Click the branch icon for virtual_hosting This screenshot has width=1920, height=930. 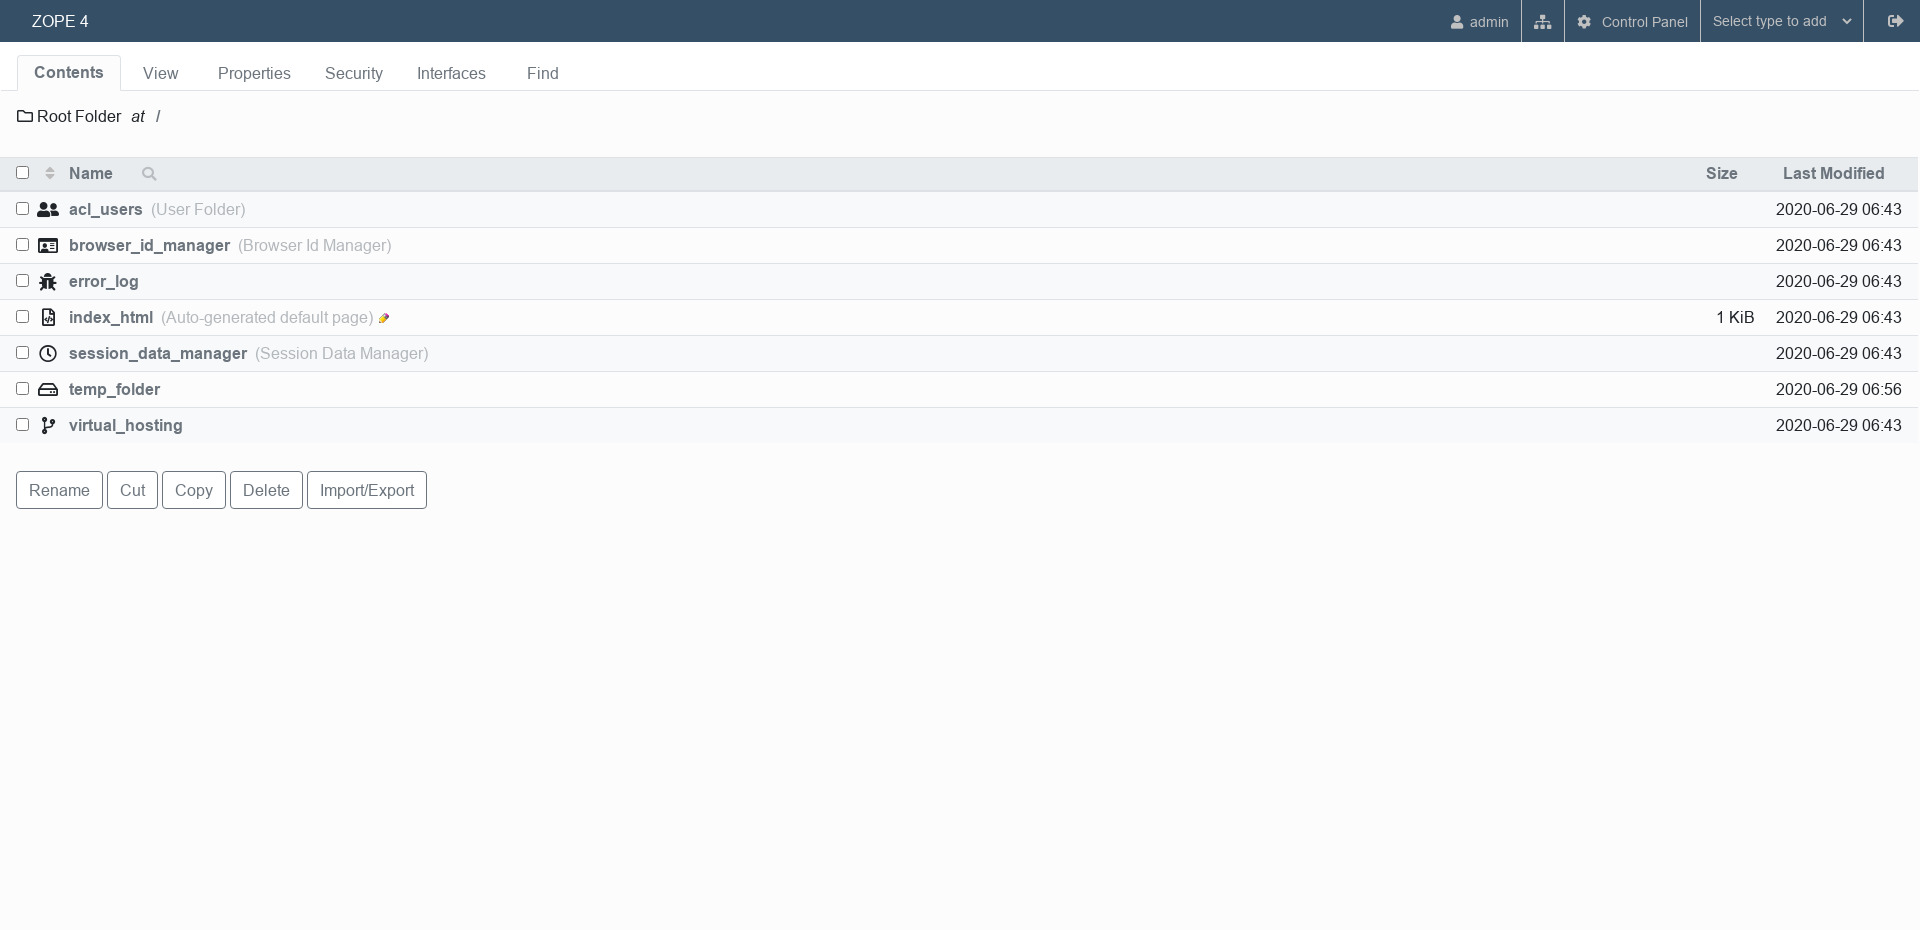[x=48, y=426]
